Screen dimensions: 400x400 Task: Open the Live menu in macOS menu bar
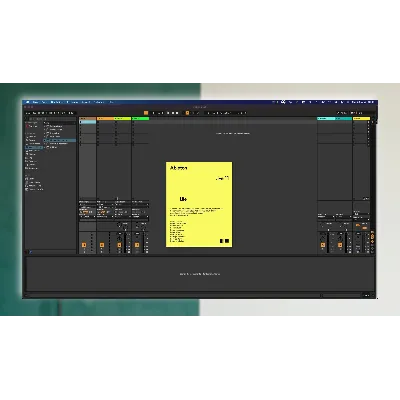35,102
